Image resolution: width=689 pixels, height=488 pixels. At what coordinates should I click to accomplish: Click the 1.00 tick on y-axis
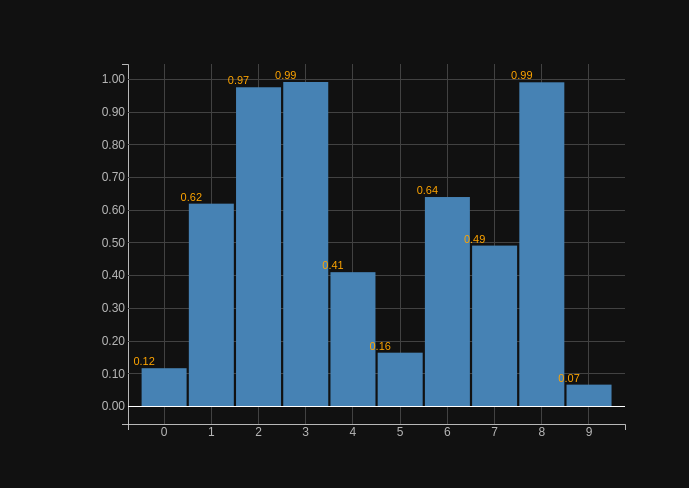tap(113, 80)
